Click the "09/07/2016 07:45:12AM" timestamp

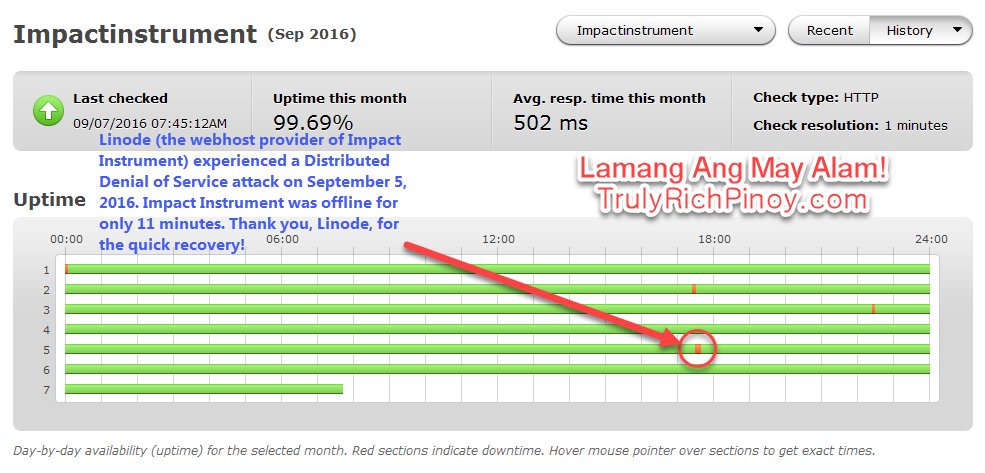(x=150, y=124)
